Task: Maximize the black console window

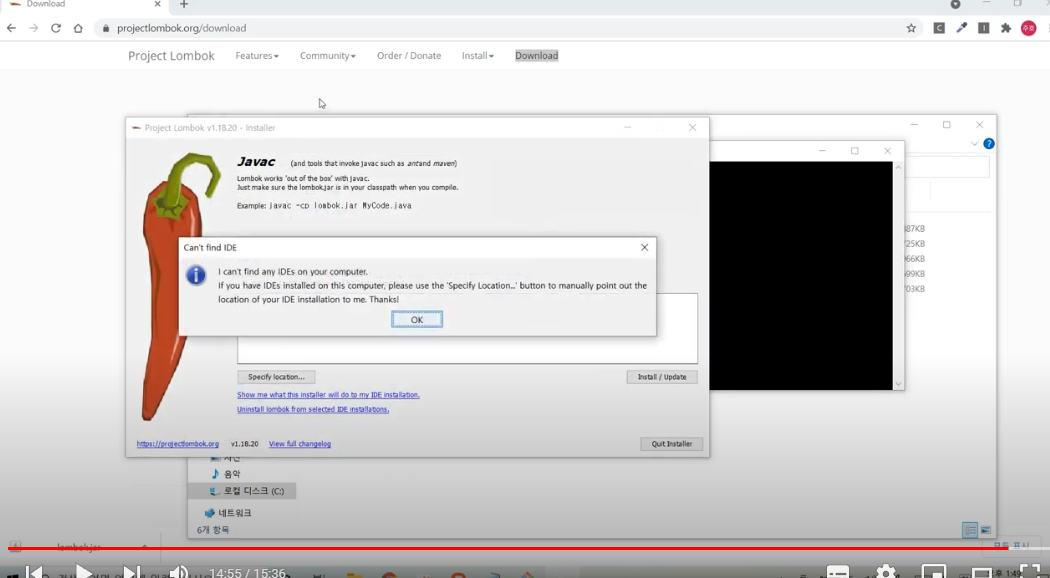Action: click(x=854, y=151)
